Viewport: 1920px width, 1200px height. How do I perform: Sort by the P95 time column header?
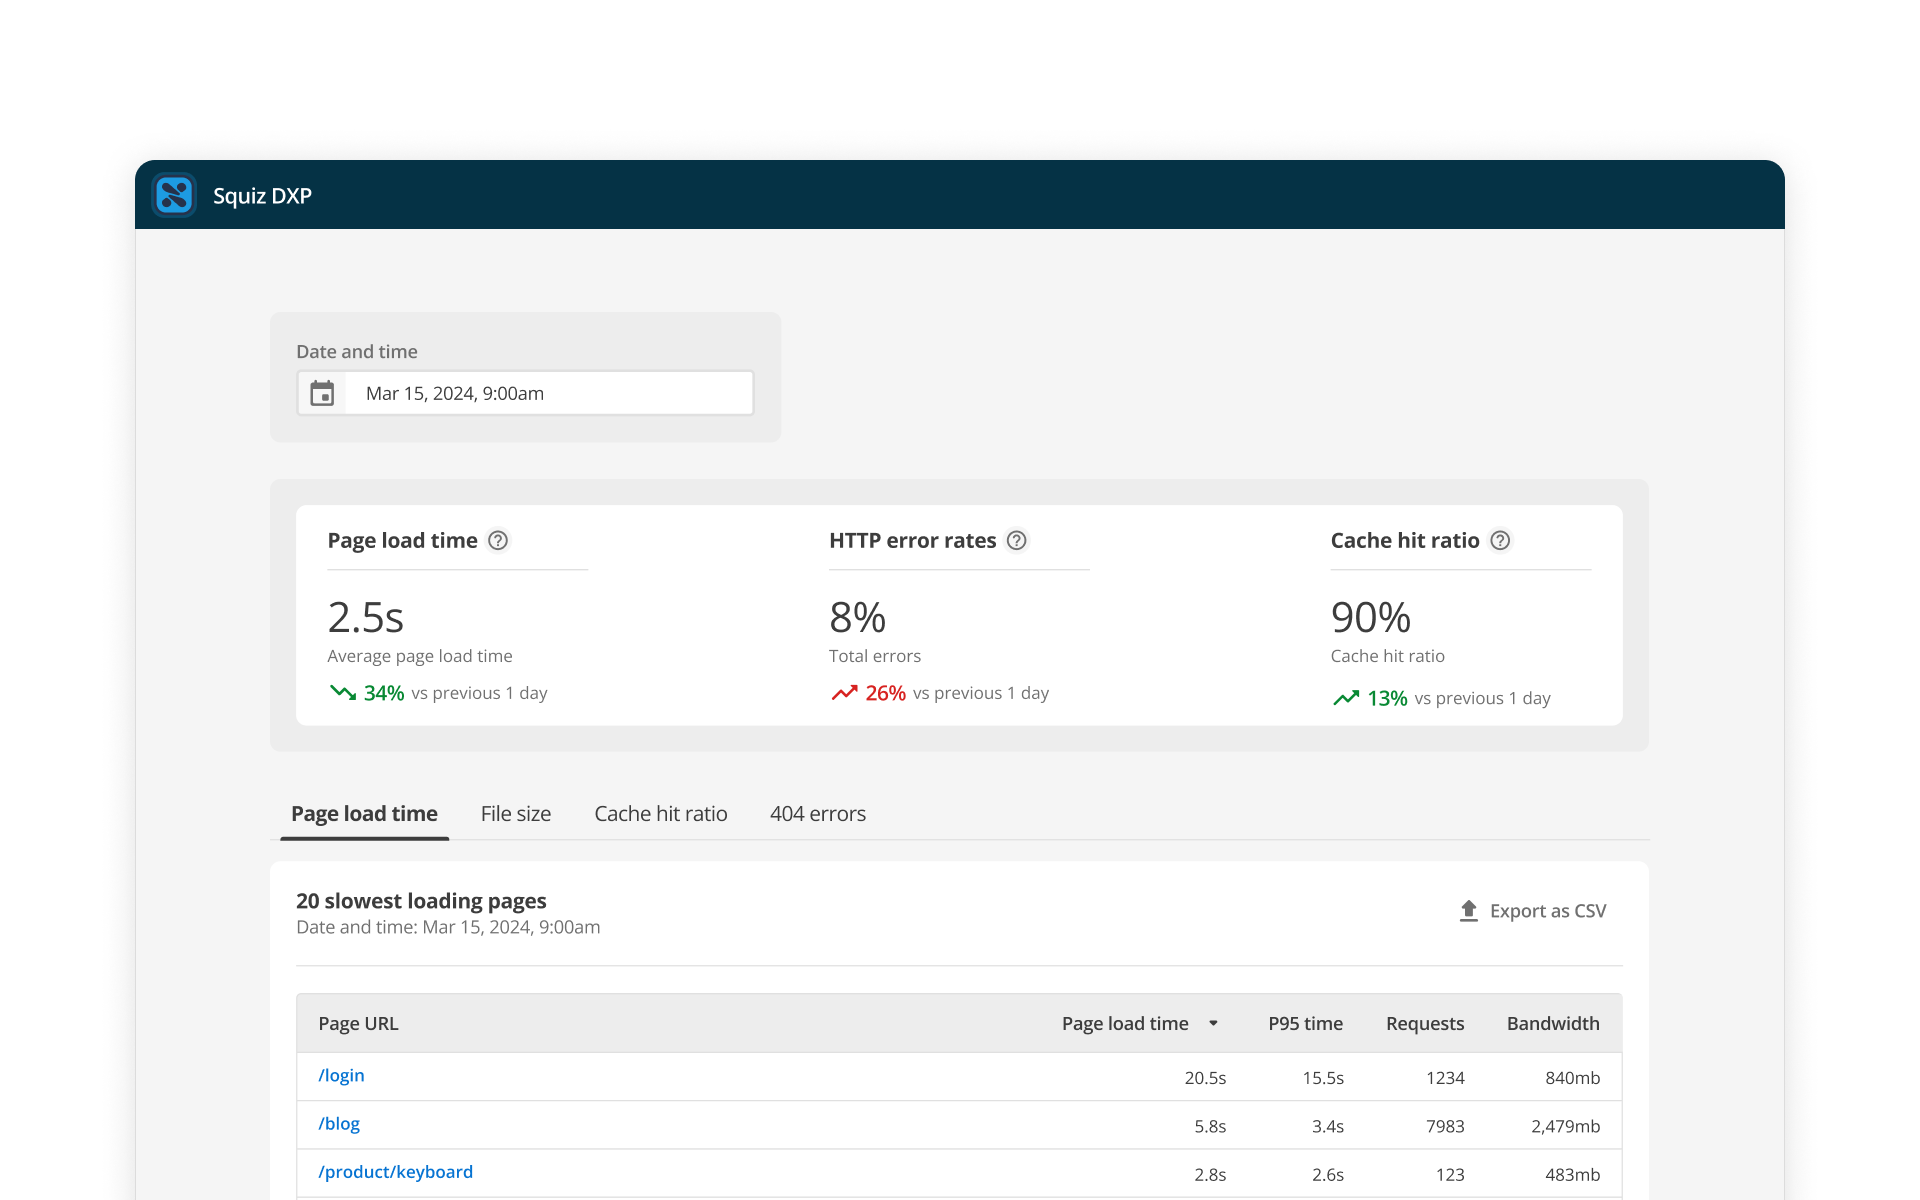(x=1305, y=1023)
